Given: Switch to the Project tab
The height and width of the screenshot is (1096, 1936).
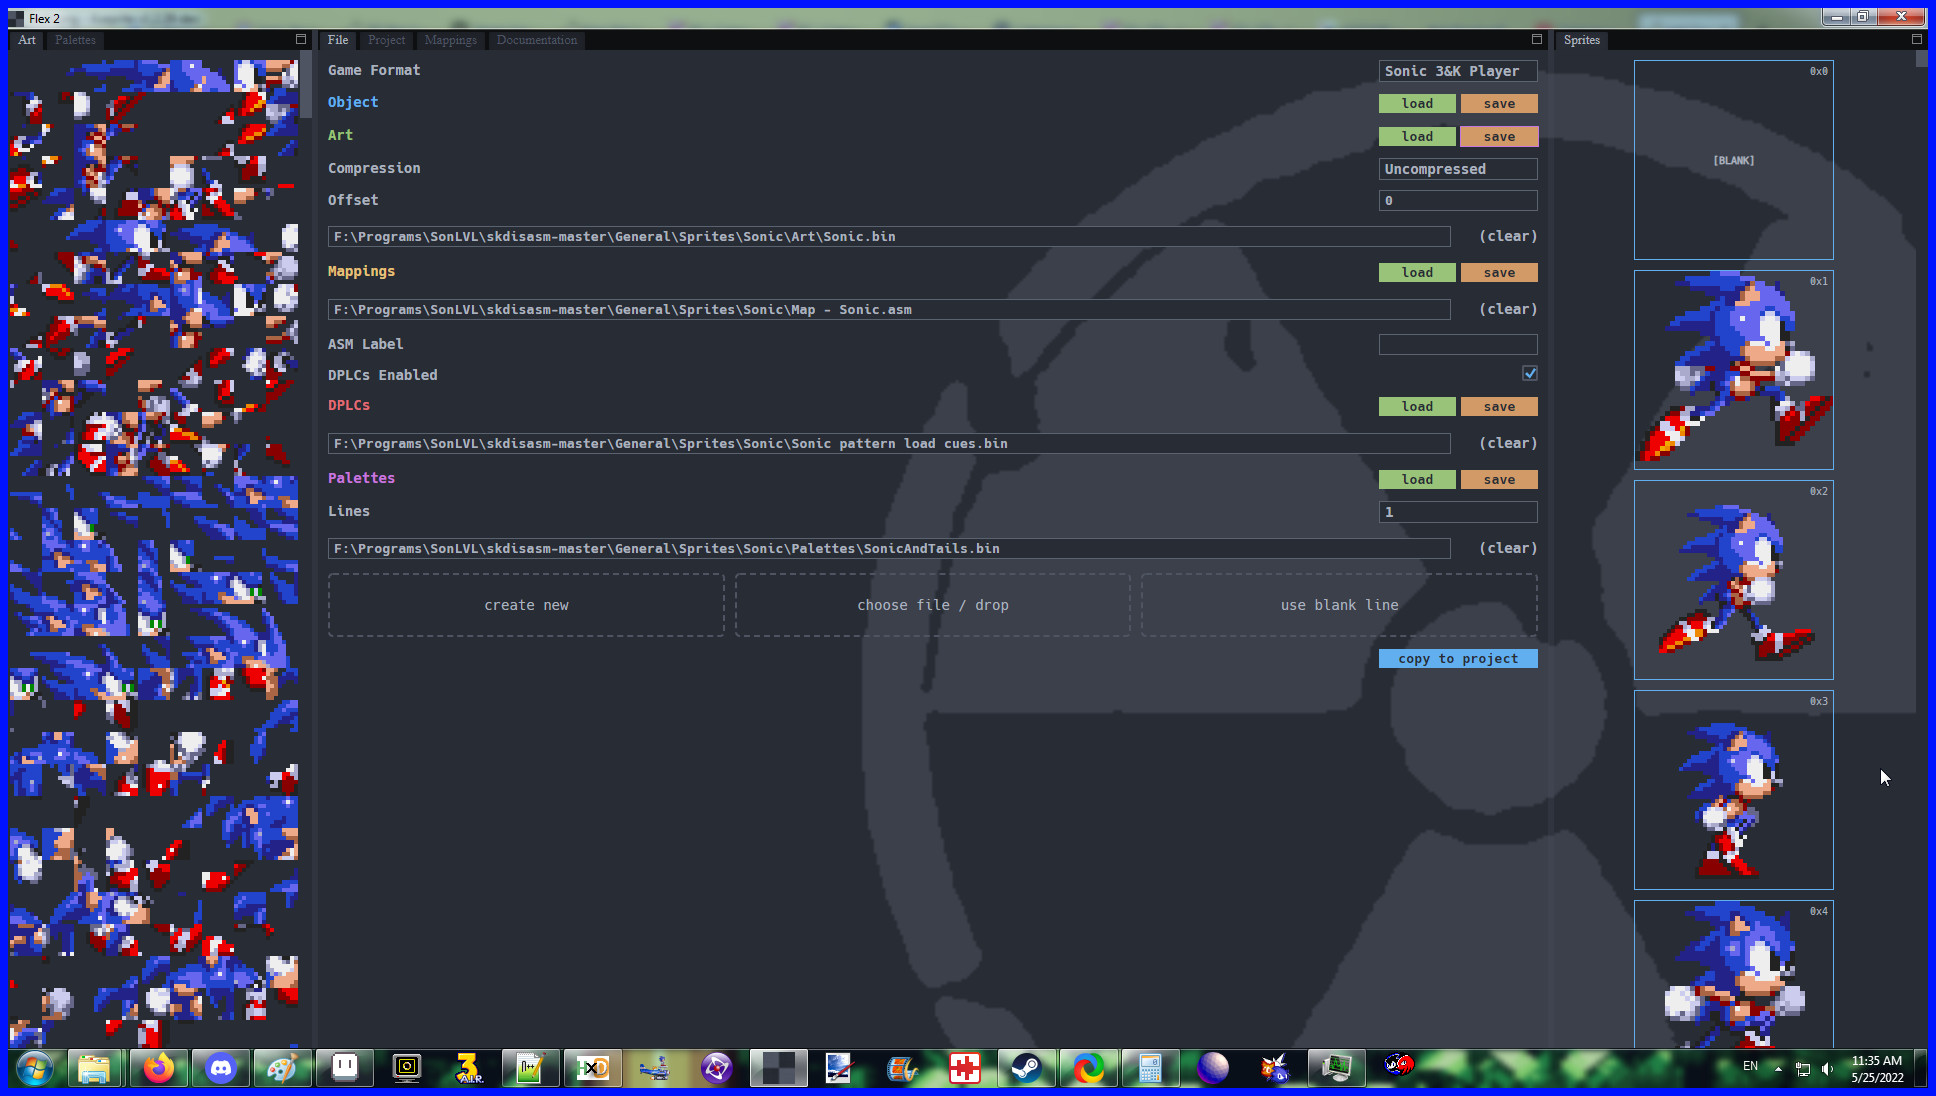Looking at the screenshot, I should (x=386, y=40).
